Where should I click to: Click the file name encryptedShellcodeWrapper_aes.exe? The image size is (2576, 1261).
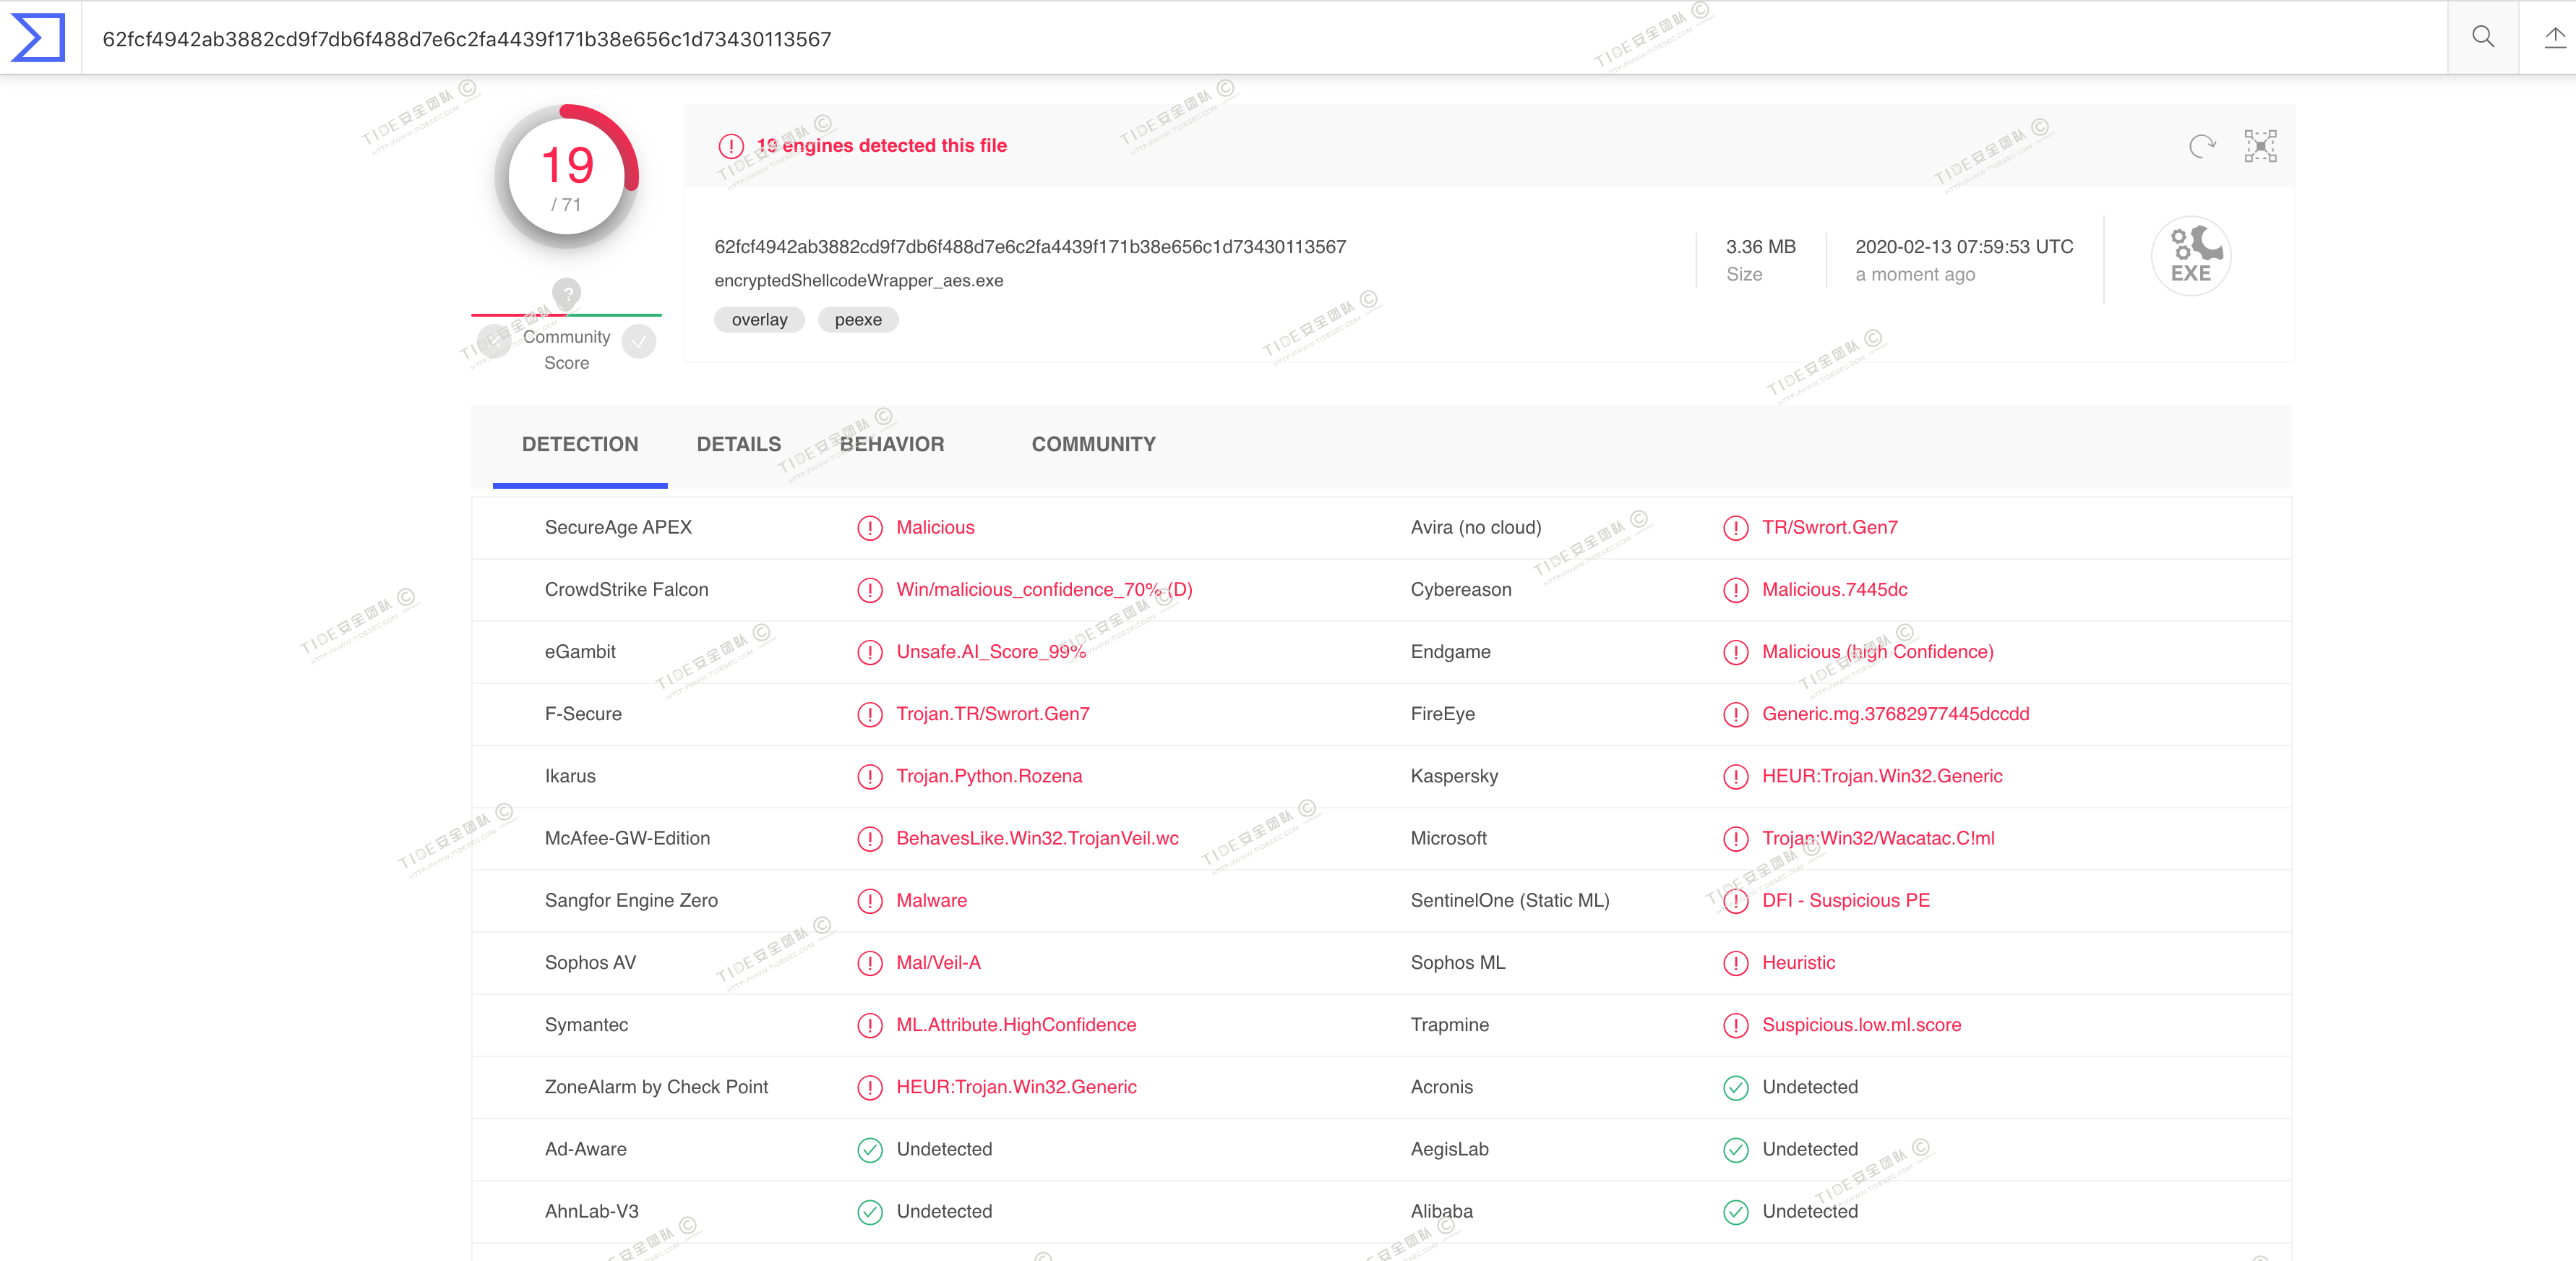858,281
